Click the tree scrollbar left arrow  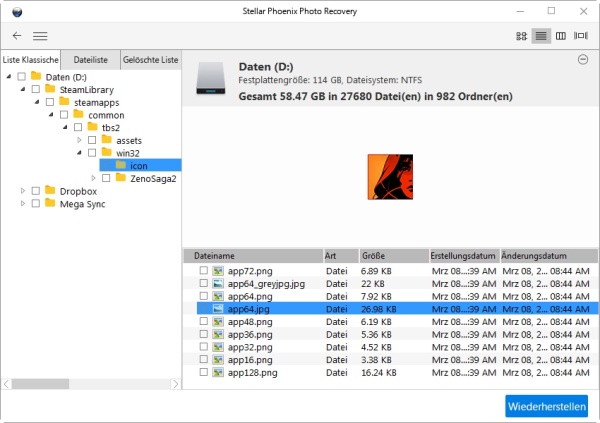coord(7,384)
